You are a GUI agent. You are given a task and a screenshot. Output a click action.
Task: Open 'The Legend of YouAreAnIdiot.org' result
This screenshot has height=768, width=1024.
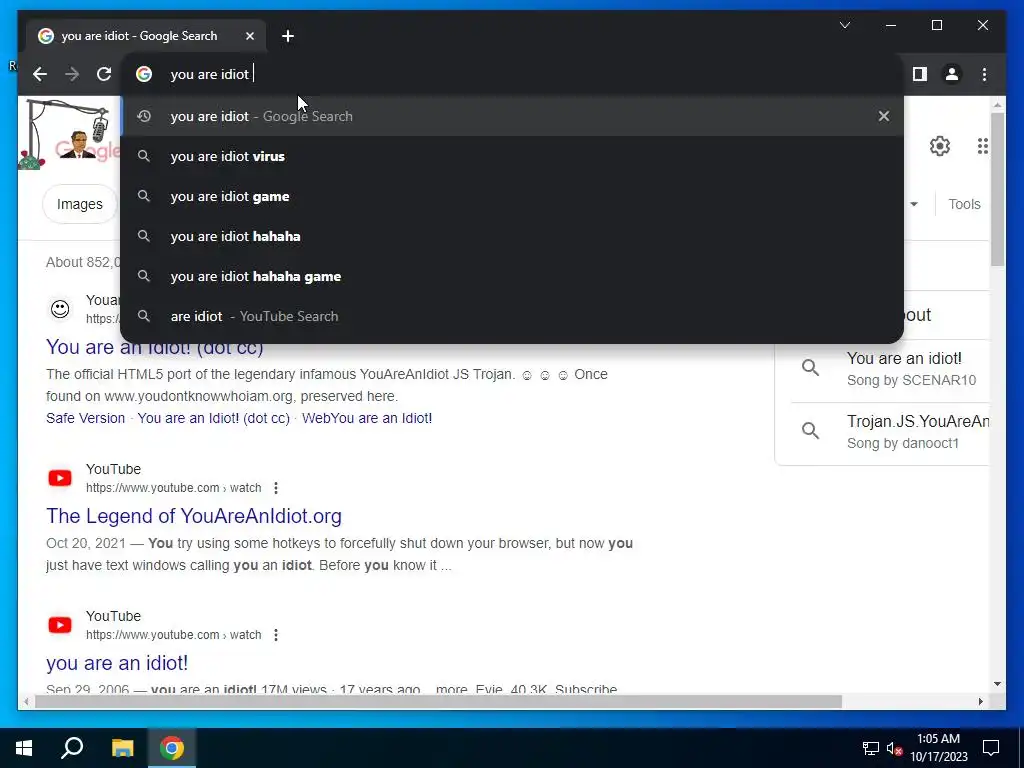click(194, 516)
